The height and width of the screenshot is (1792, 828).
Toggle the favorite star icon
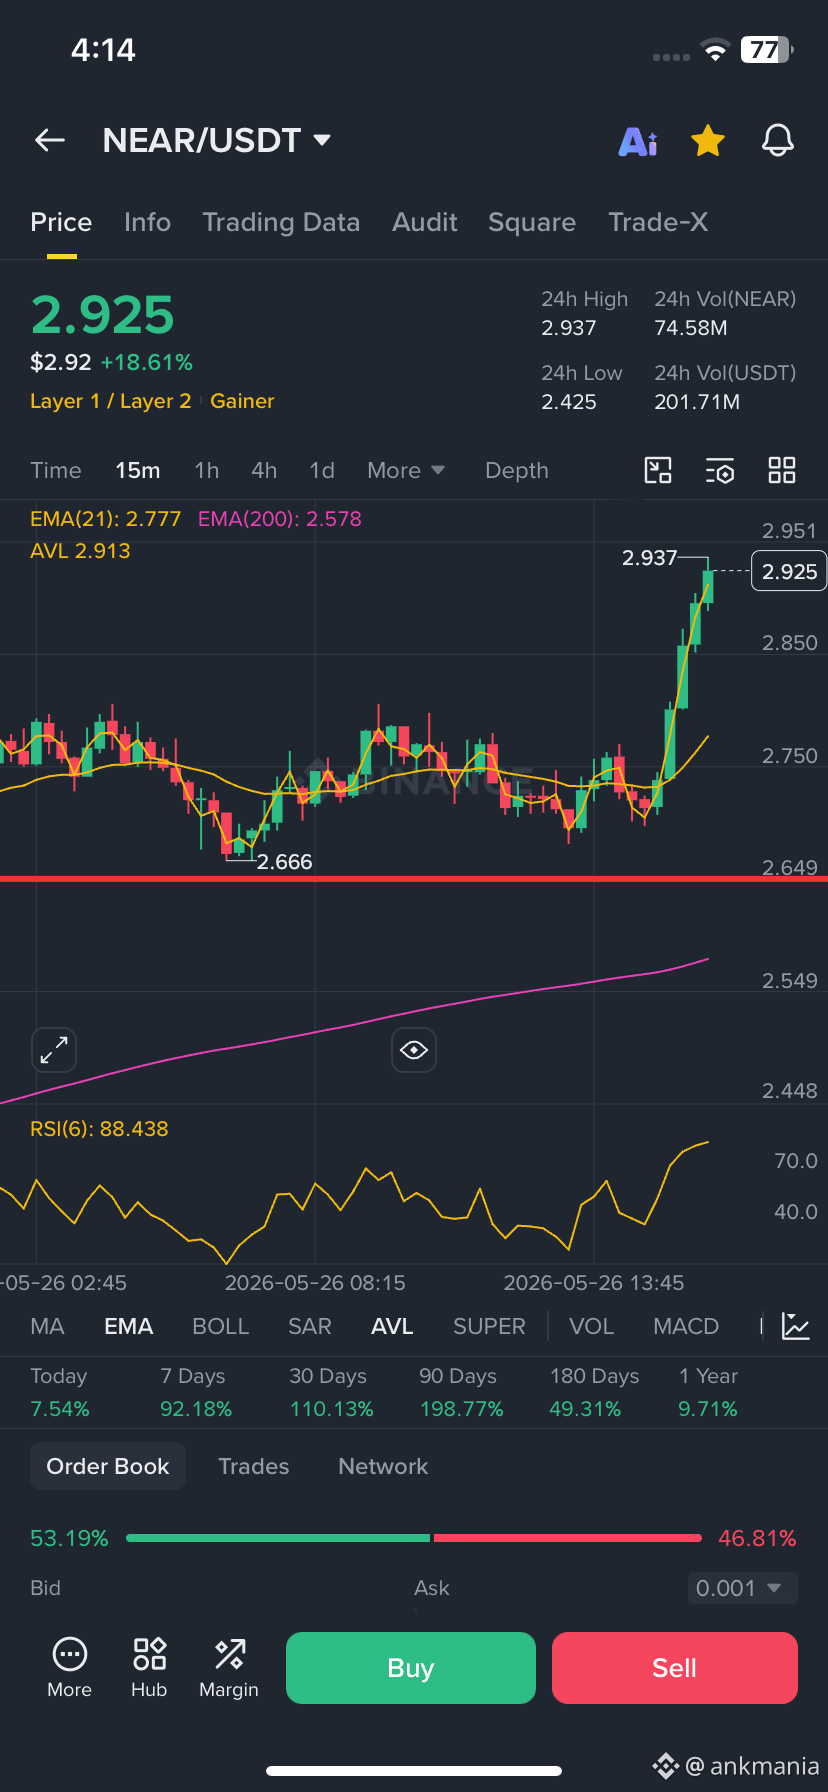point(708,141)
